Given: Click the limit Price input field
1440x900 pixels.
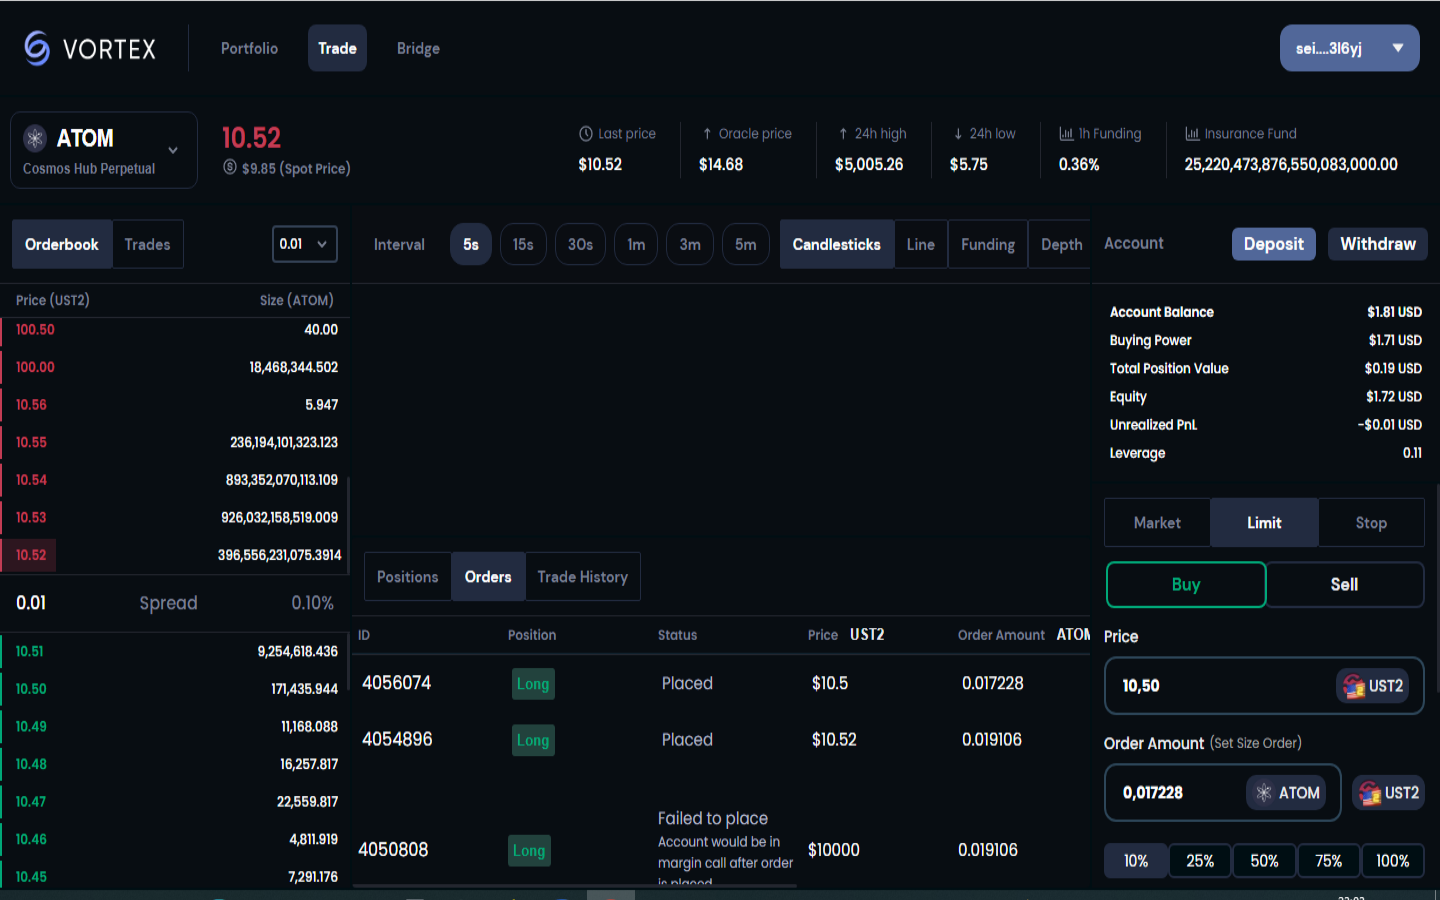Looking at the screenshot, I should click(1264, 686).
